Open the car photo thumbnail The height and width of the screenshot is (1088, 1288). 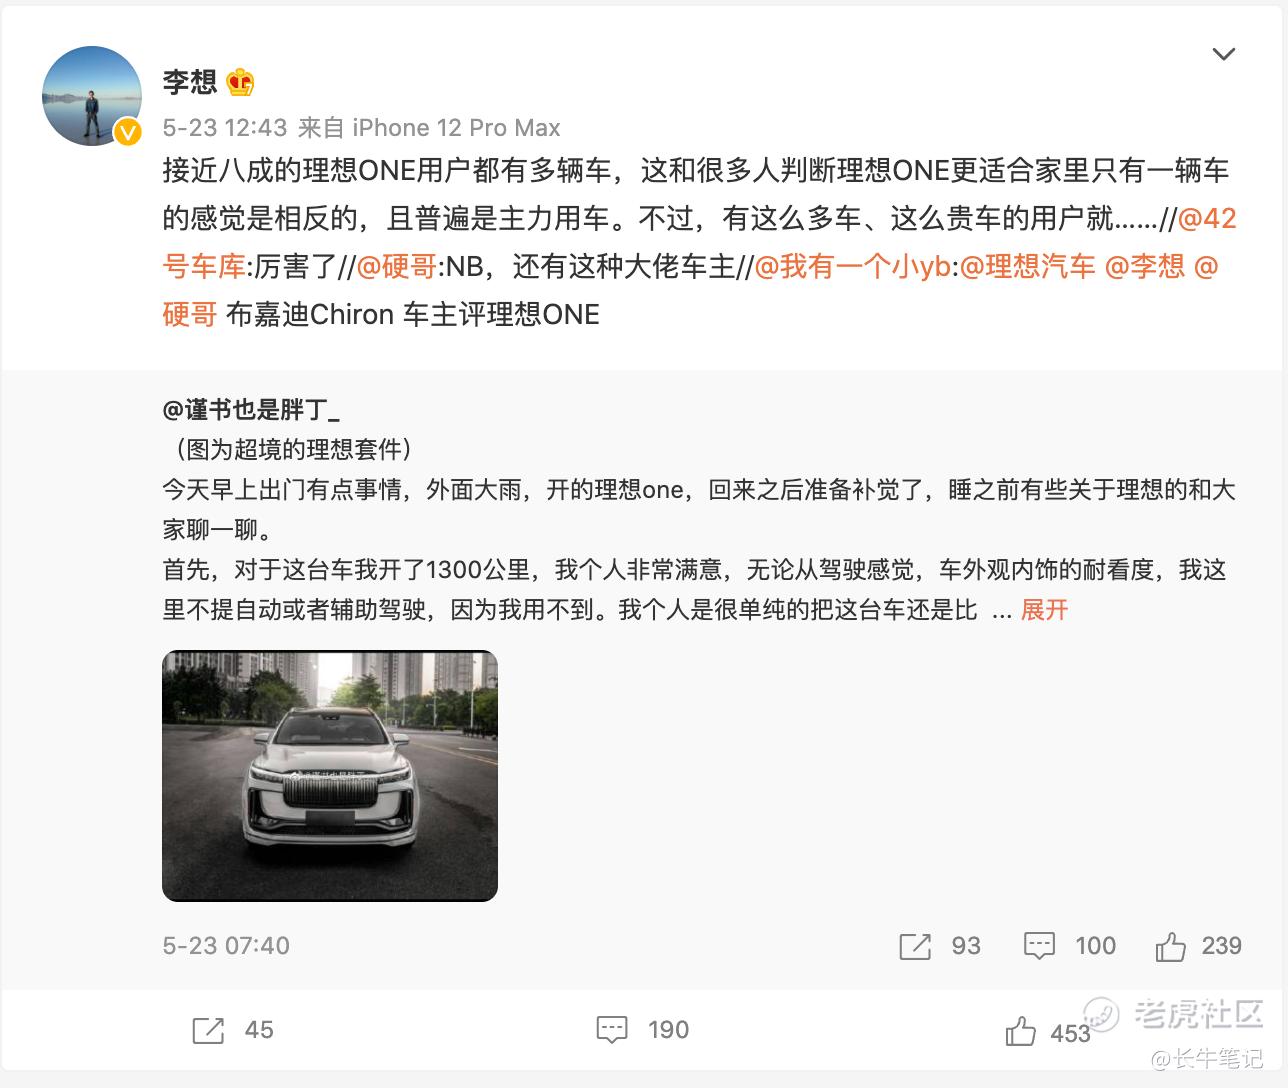click(330, 776)
